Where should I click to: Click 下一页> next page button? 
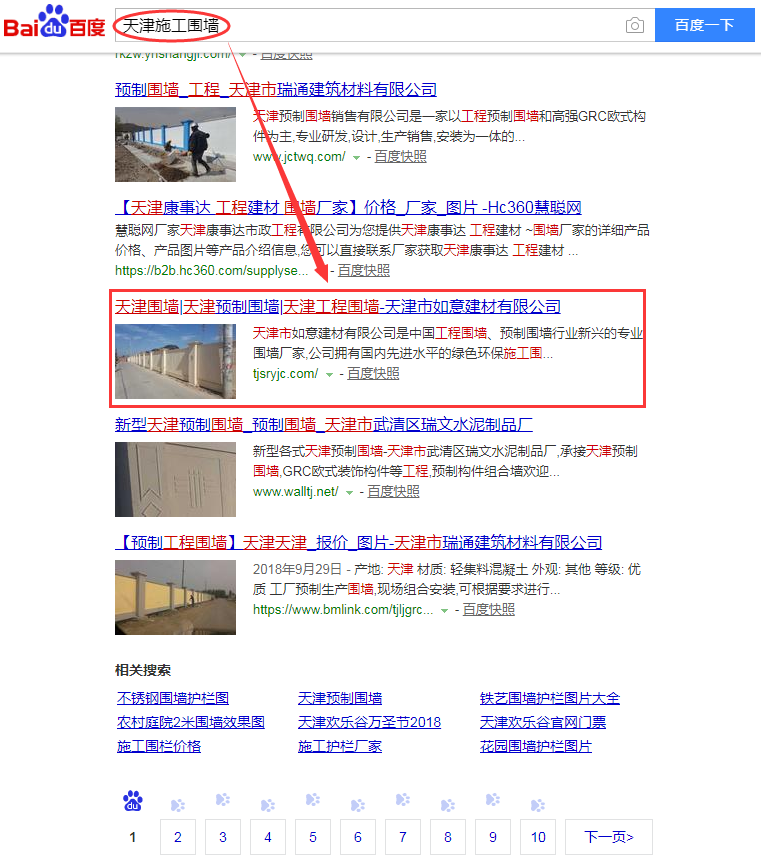[x=609, y=837]
